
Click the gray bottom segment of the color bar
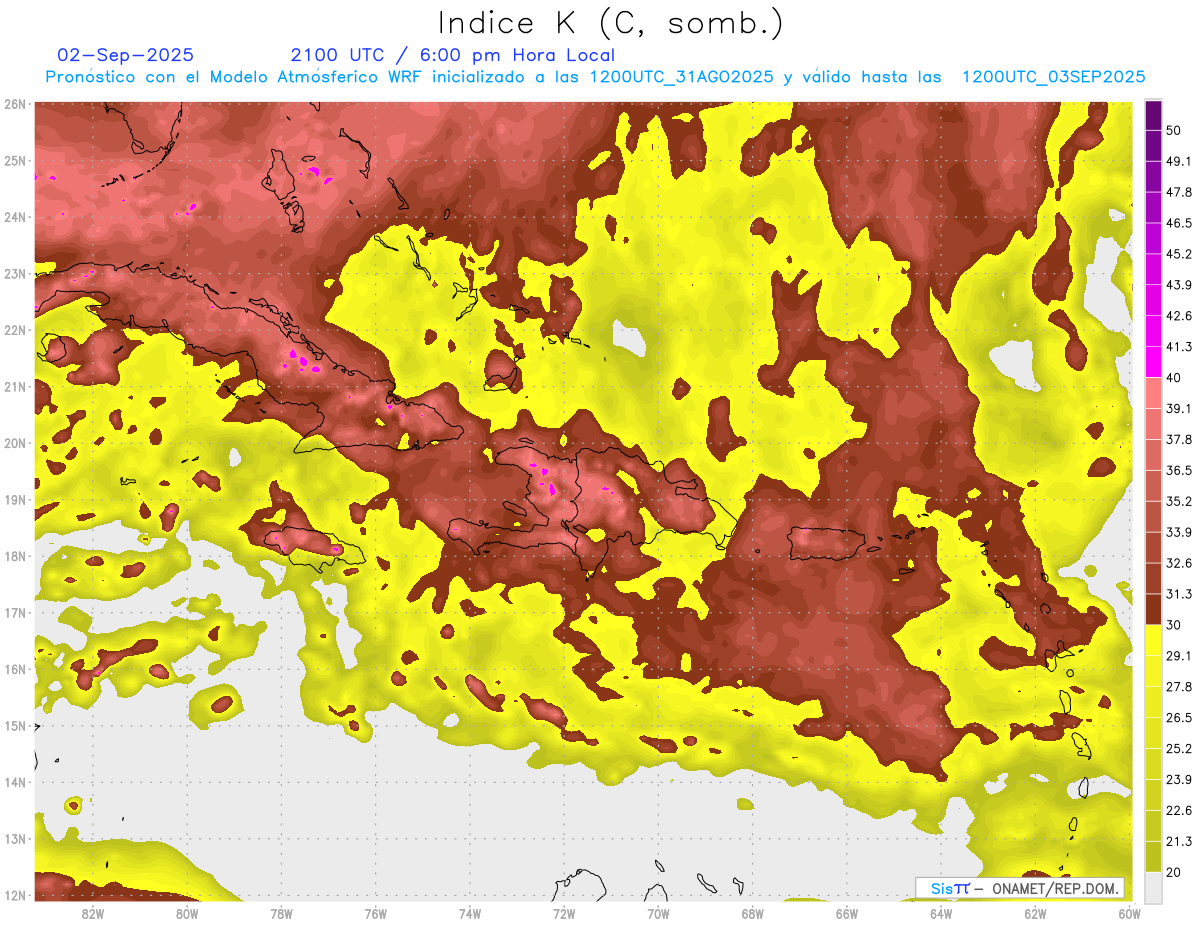pyautogui.click(x=1153, y=886)
